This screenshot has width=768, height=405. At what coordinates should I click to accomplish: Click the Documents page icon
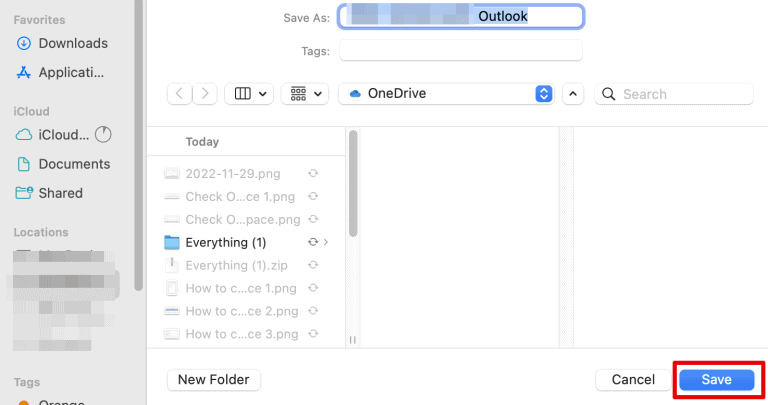[24, 164]
